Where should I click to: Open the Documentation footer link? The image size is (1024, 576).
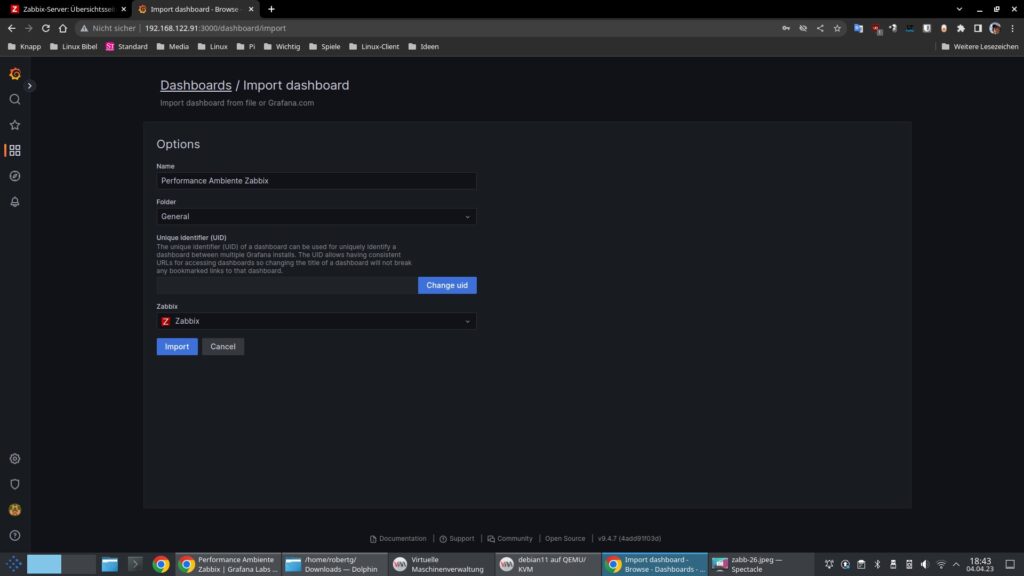(x=398, y=539)
